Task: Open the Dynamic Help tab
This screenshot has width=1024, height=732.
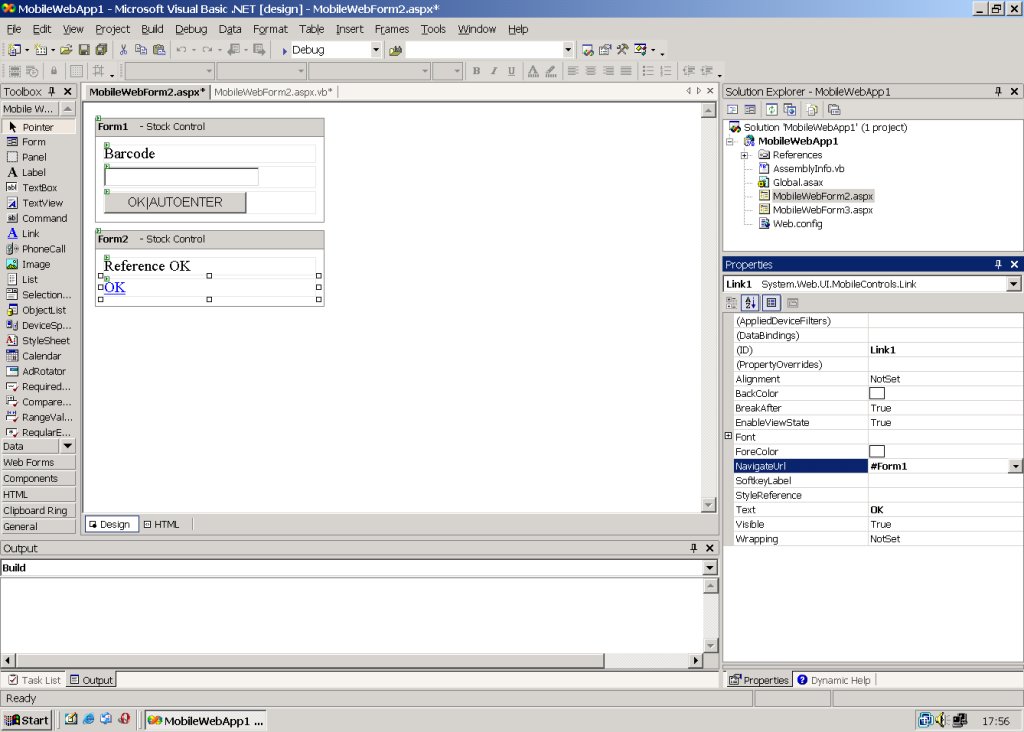Action: click(x=833, y=680)
